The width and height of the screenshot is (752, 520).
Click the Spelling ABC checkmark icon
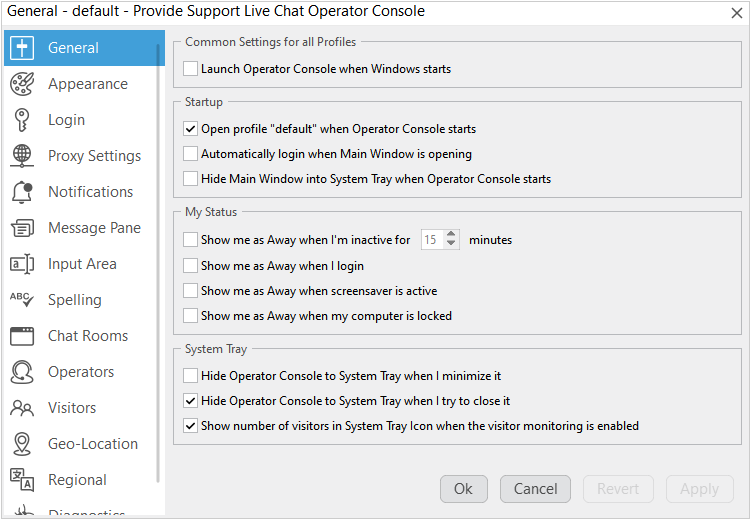click(x=22, y=300)
